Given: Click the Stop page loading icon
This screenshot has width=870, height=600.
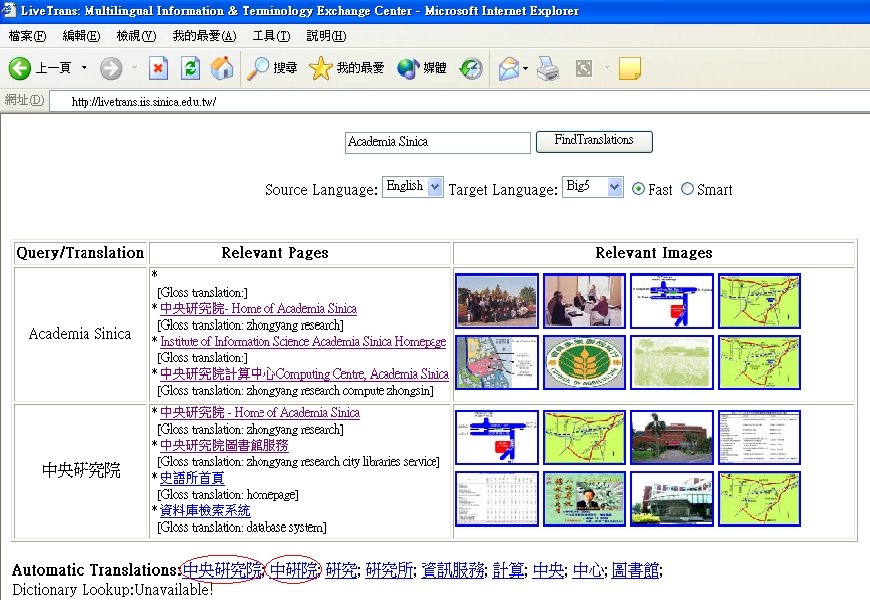Looking at the screenshot, I should click(158, 68).
